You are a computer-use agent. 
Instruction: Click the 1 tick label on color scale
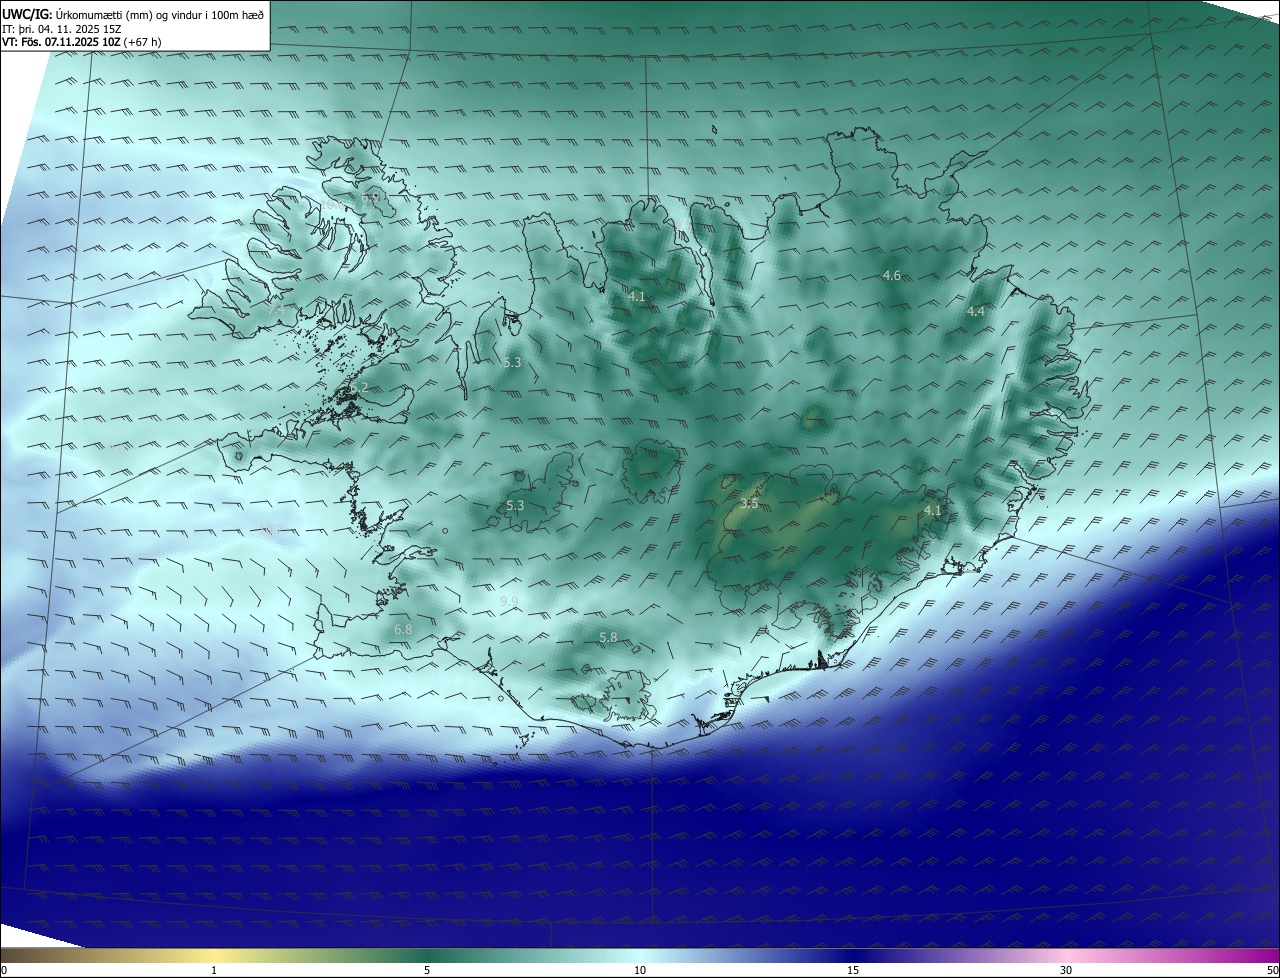pyautogui.click(x=214, y=970)
